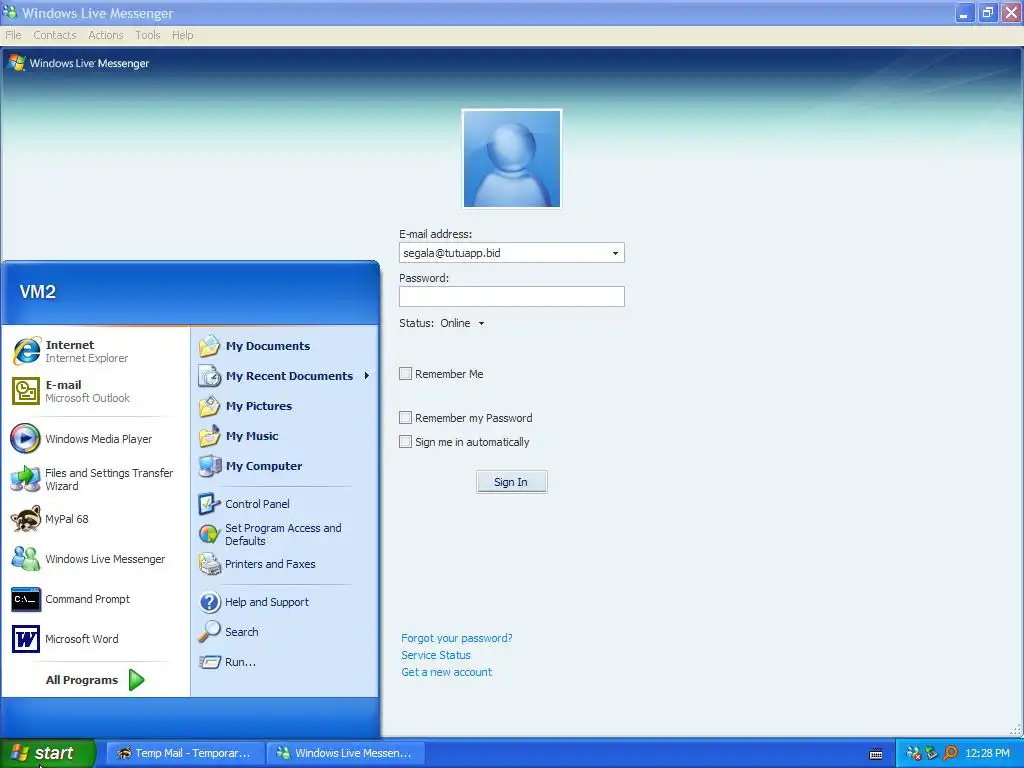Viewport: 1024px width, 768px height.
Task: Open Windows Live Messenger in Start menu
Action: (88, 559)
